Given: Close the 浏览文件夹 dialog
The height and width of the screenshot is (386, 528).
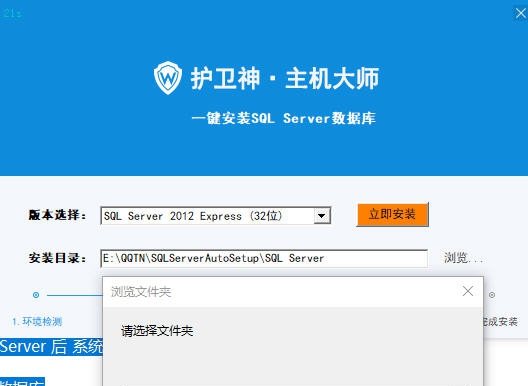Looking at the screenshot, I should coord(468,291).
